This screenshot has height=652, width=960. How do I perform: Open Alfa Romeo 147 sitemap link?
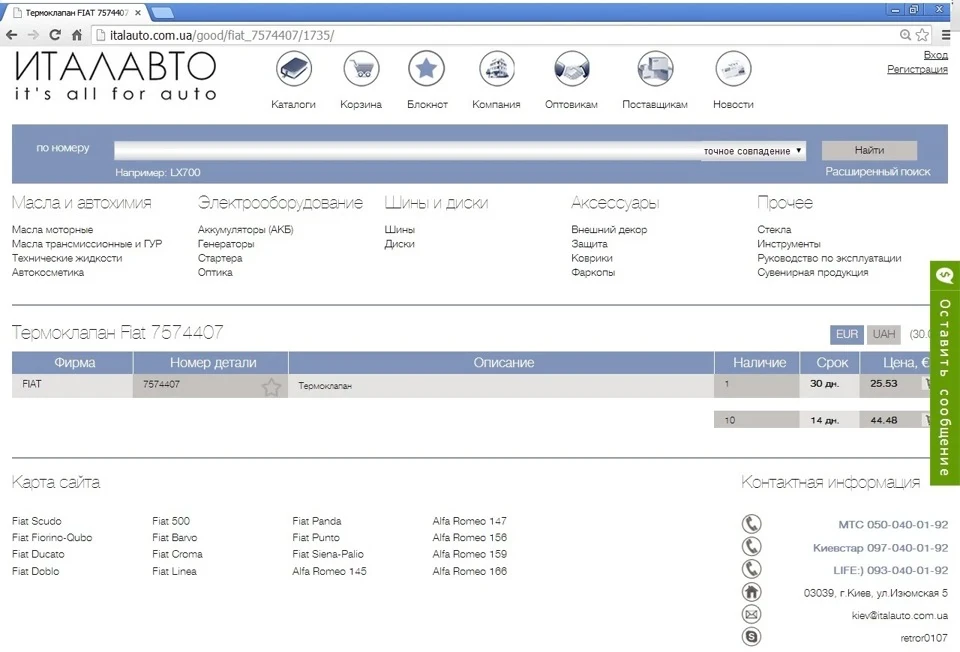pos(470,521)
